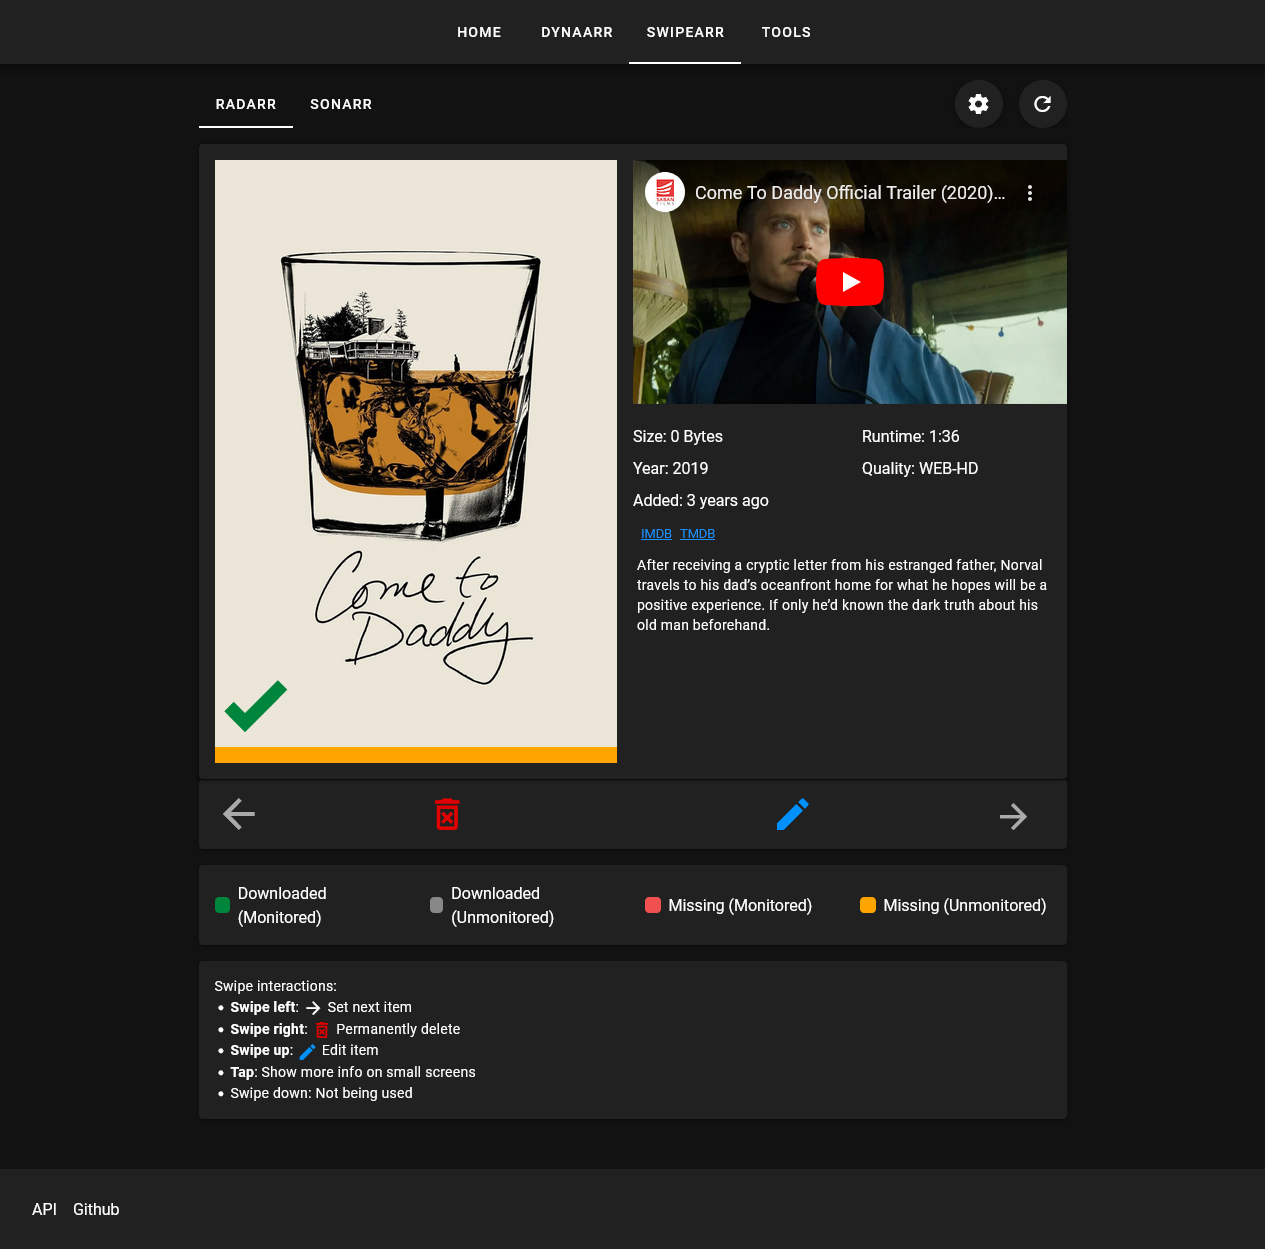Click green Downloaded (Monitored) legend swatch
Screen dimensions: 1265x1249
point(222,905)
